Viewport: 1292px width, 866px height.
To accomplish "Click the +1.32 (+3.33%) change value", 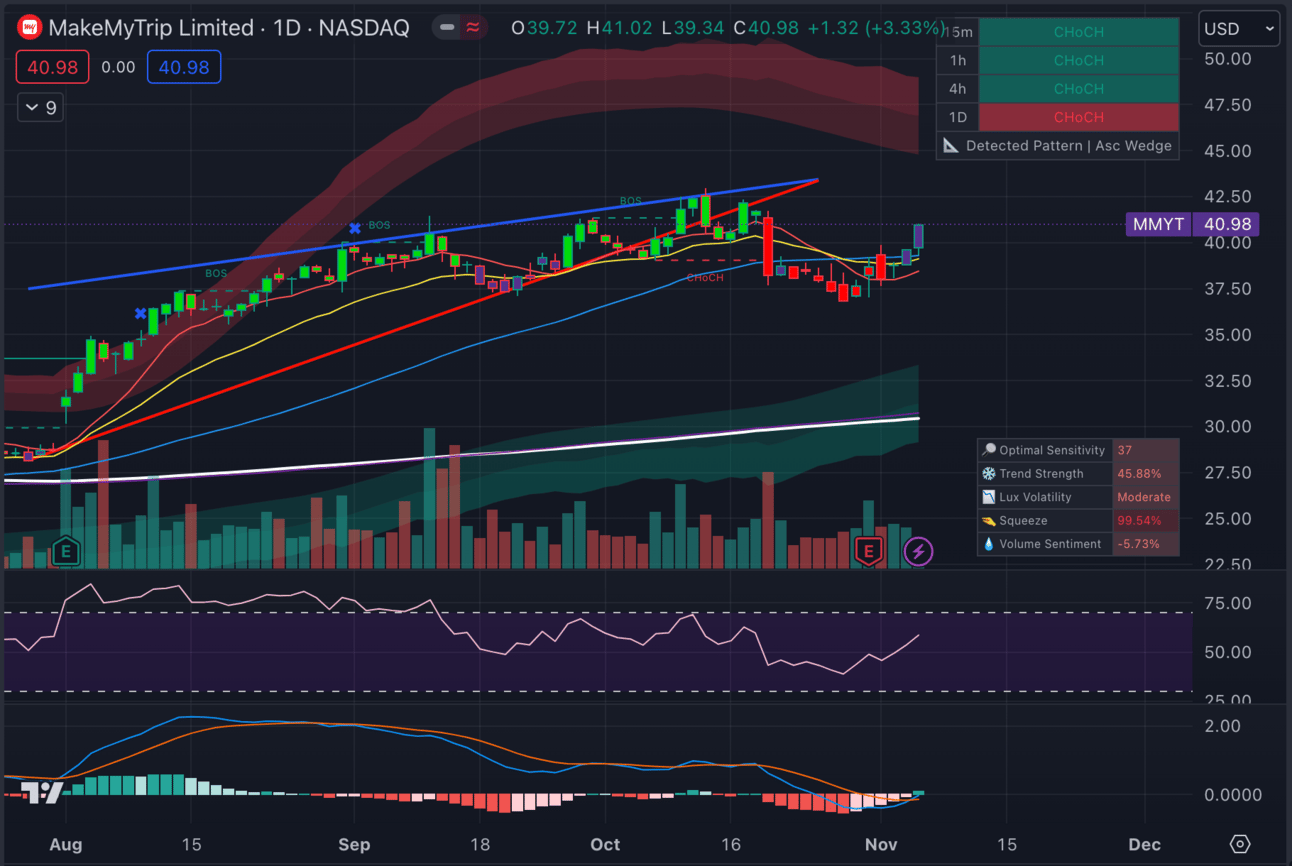I will point(874,28).
